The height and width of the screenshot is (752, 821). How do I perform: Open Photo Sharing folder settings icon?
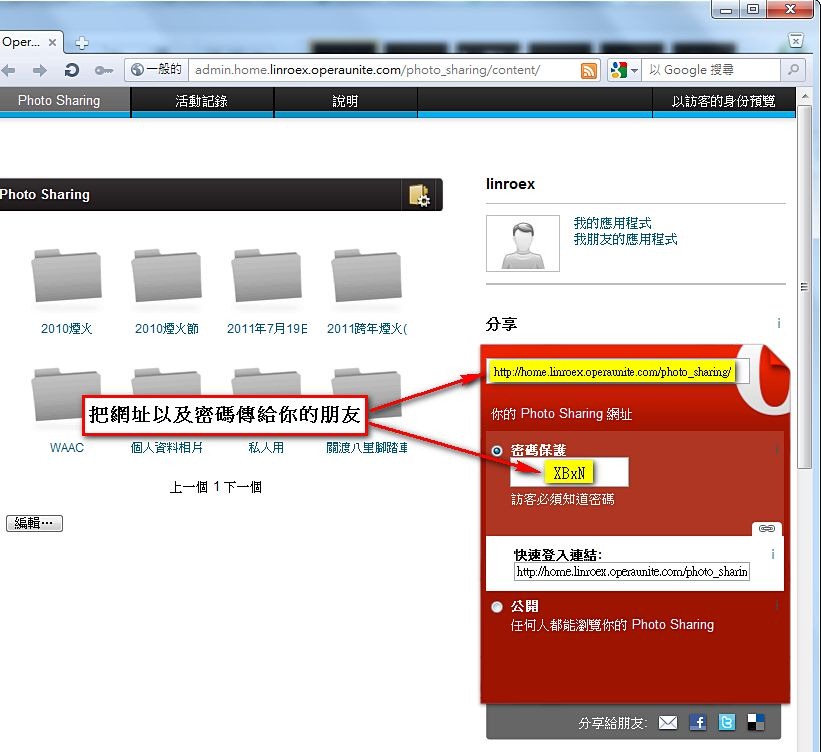click(x=419, y=195)
